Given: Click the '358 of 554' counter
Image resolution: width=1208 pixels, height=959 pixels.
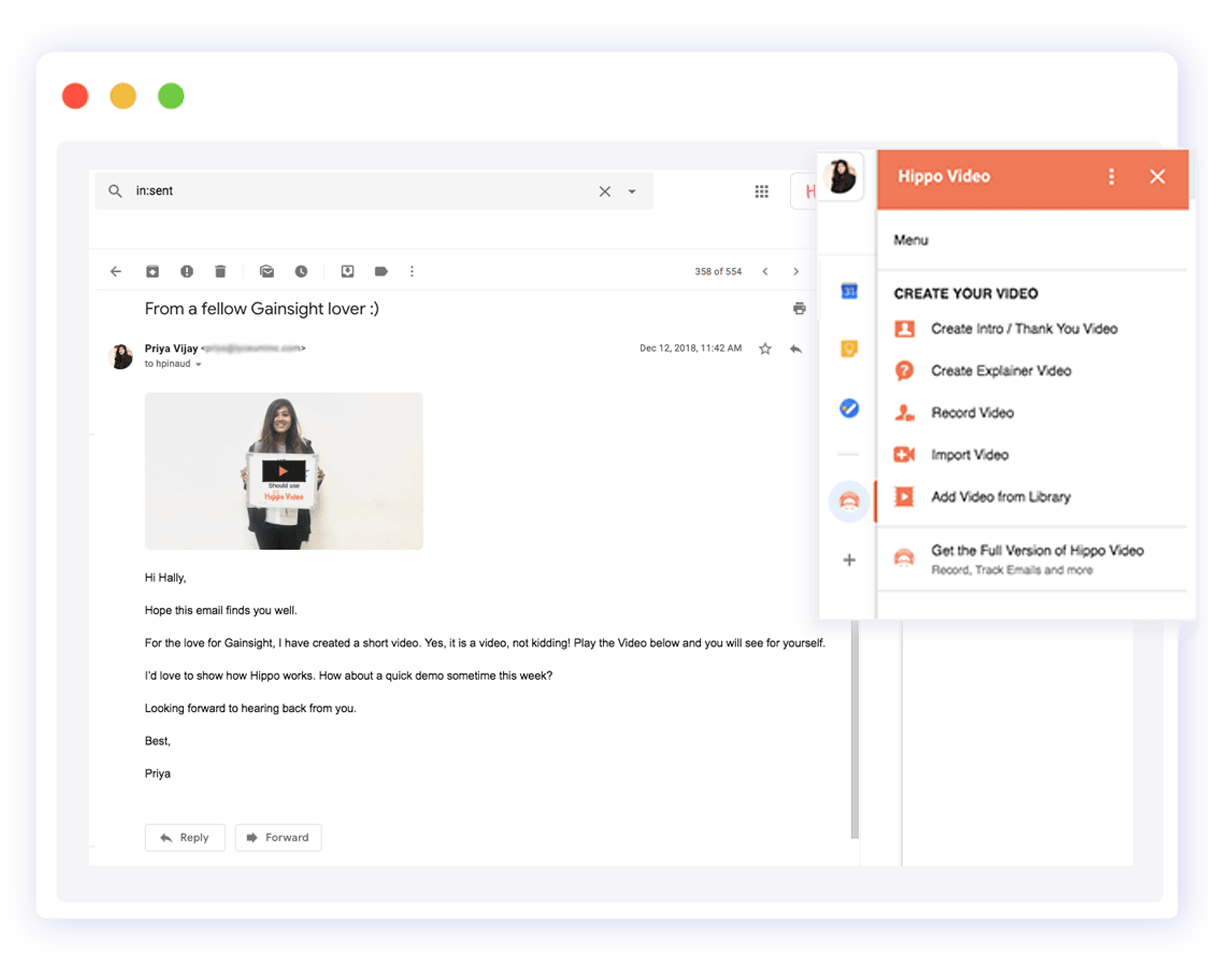Looking at the screenshot, I should click(x=718, y=272).
